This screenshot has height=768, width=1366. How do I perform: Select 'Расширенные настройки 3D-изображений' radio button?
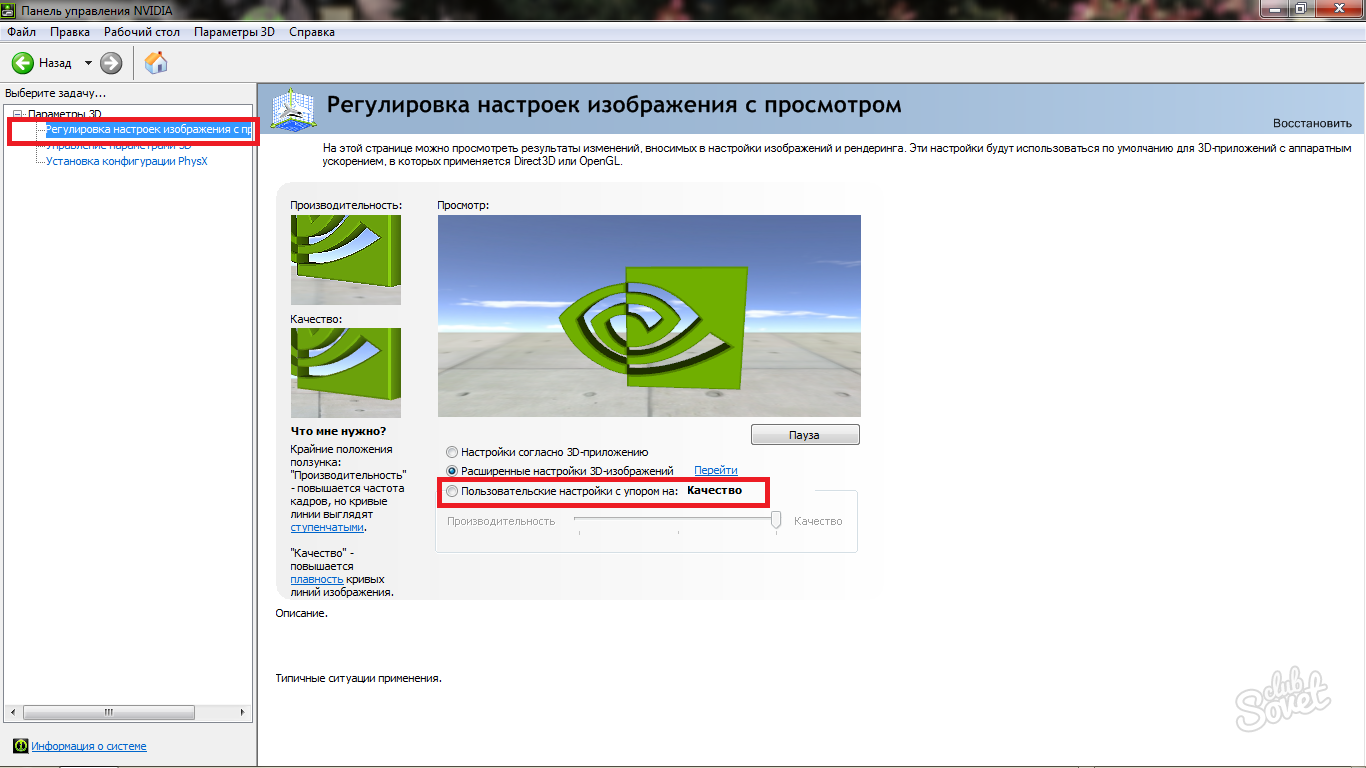coord(452,470)
